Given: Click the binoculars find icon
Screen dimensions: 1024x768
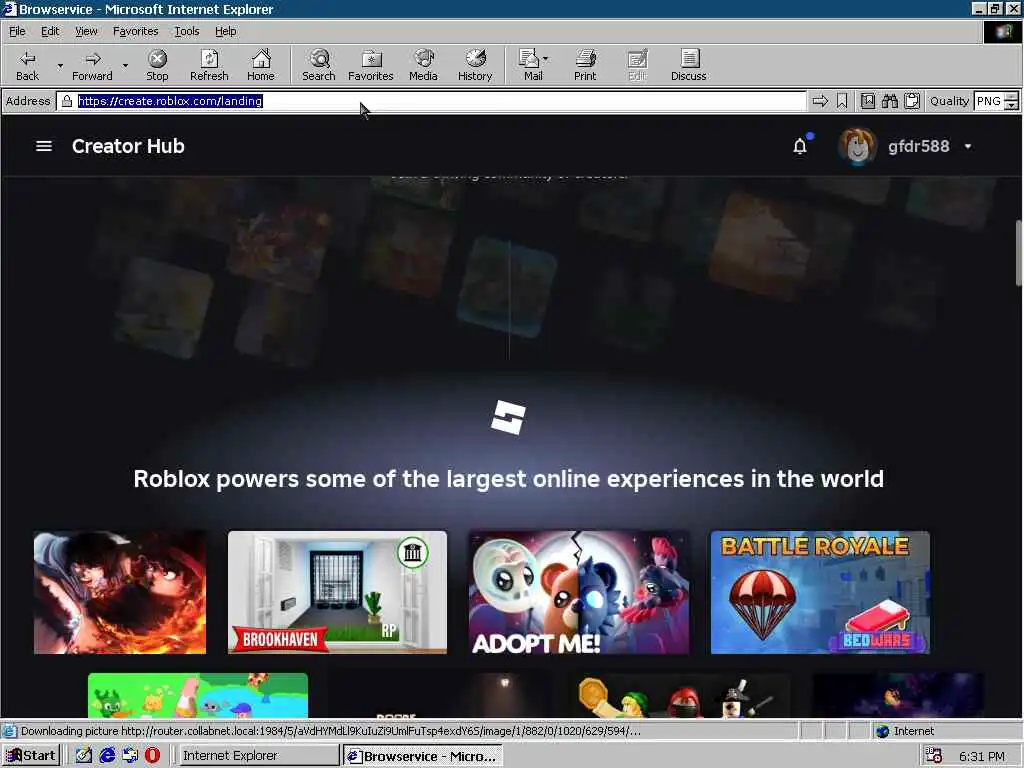Looking at the screenshot, I should [x=889, y=101].
